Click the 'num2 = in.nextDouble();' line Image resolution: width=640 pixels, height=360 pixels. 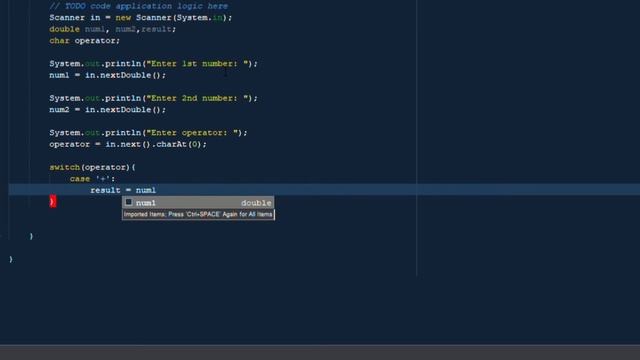108,110
